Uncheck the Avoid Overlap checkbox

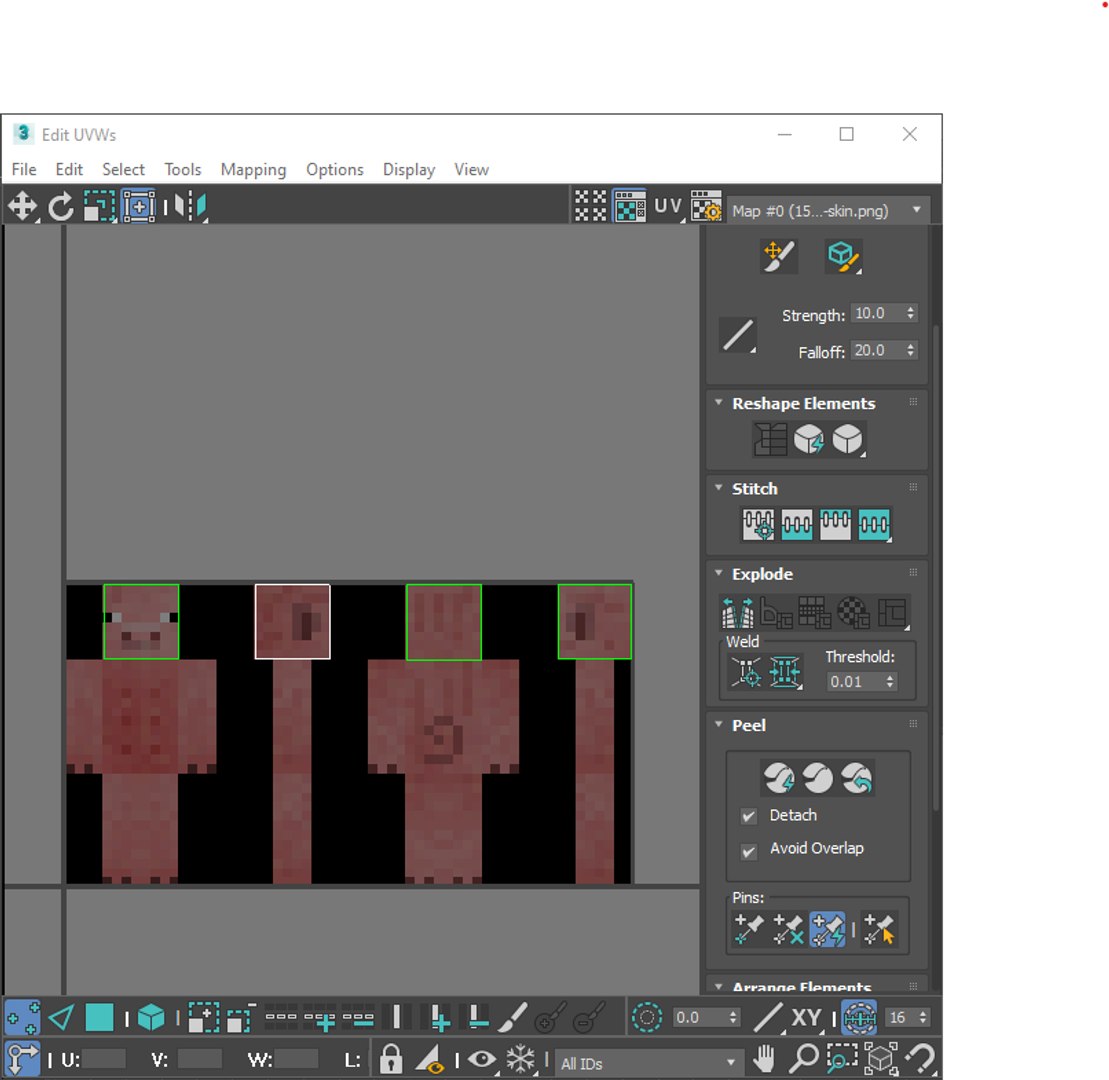click(x=748, y=851)
